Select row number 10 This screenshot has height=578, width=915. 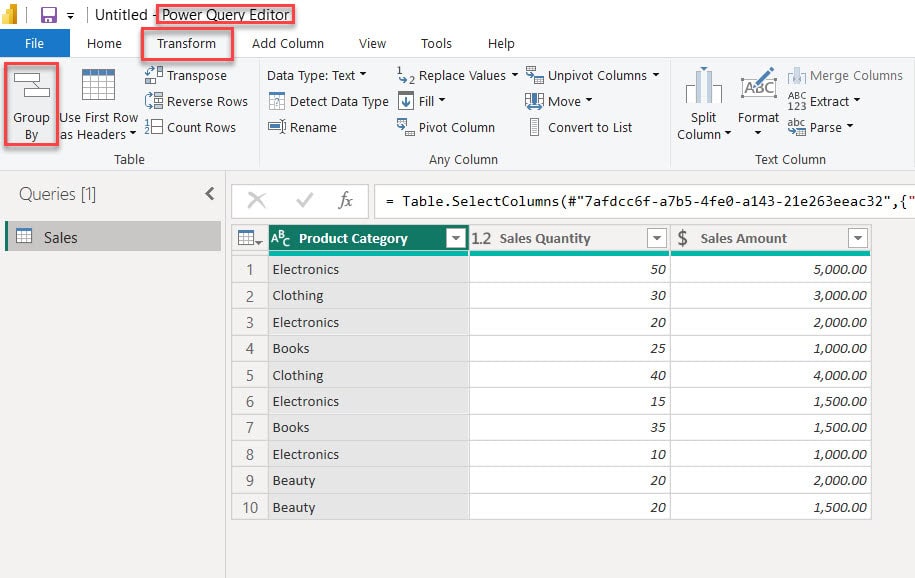pos(250,507)
